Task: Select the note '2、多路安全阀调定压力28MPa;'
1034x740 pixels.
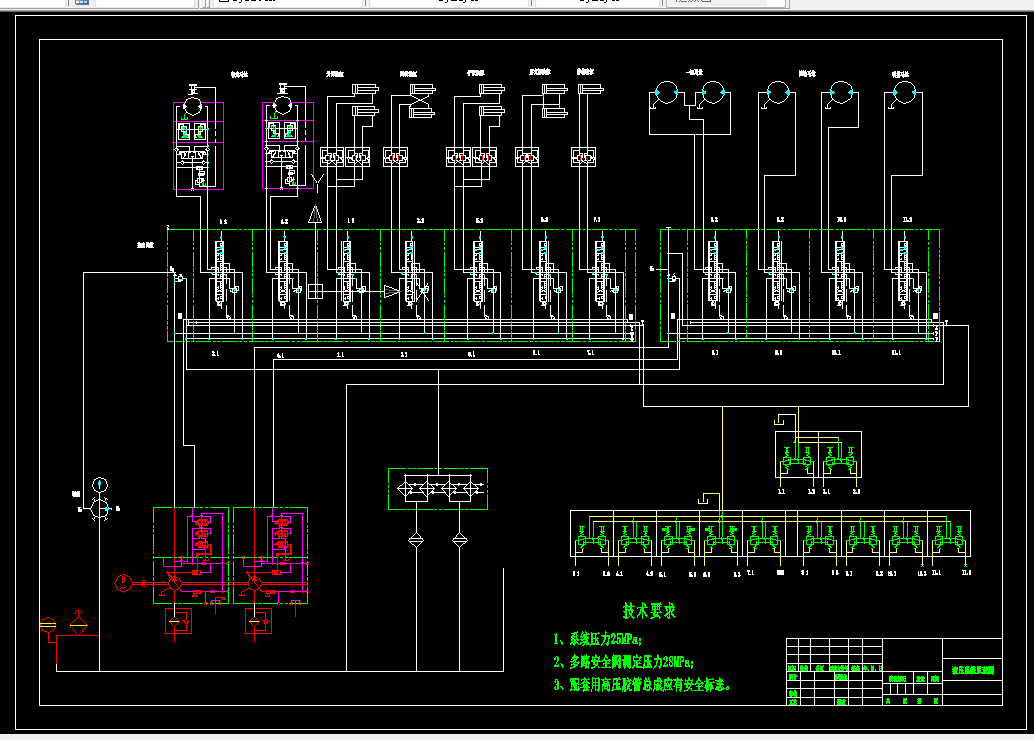Action: (623, 662)
